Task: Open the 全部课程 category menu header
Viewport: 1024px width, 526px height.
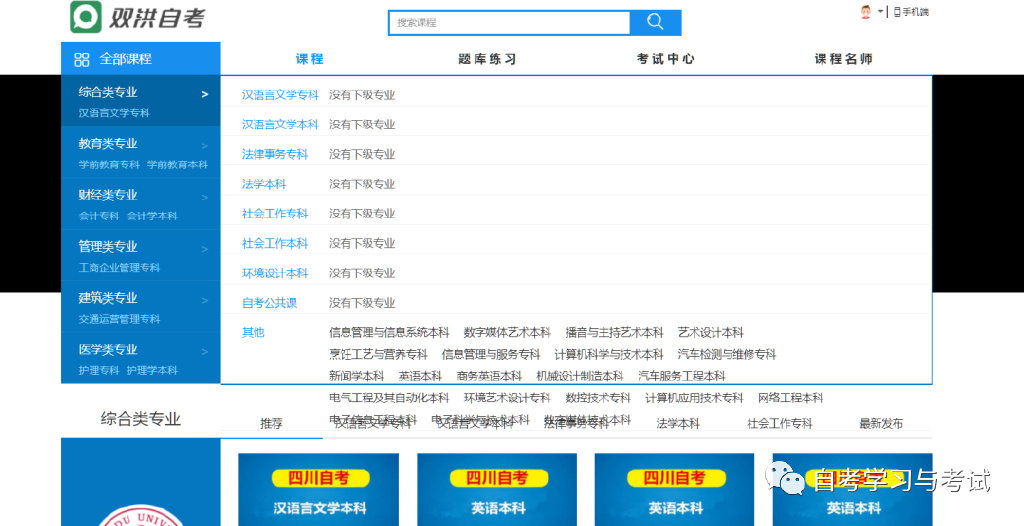Action: tap(140, 59)
